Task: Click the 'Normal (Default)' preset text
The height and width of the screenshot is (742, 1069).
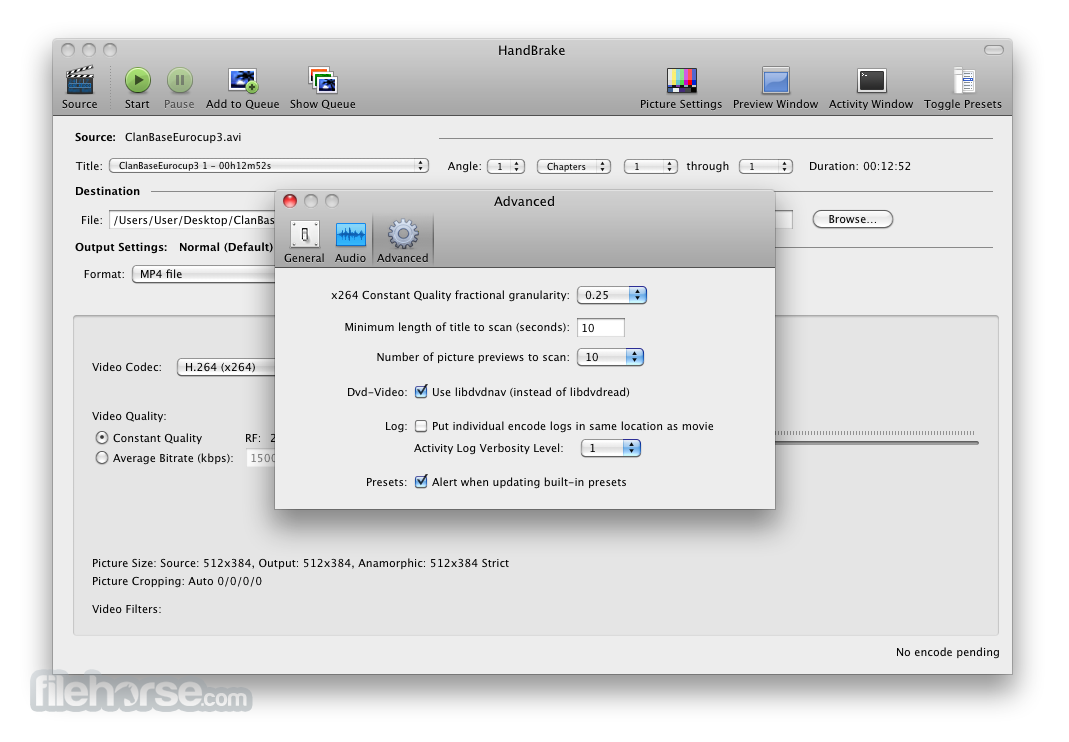Action: click(x=226, y=247)
